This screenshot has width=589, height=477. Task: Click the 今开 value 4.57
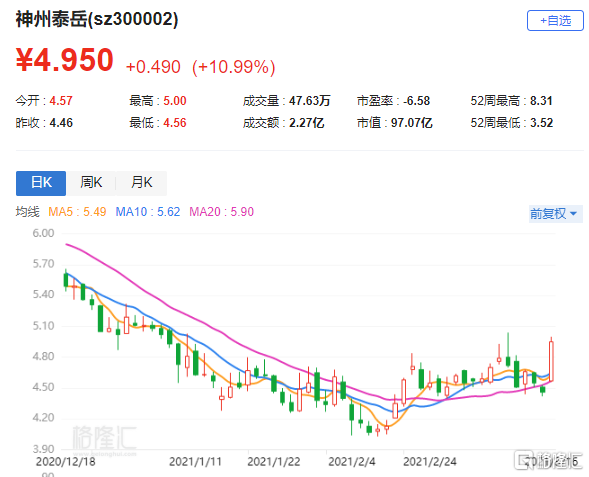pos(61,101)
